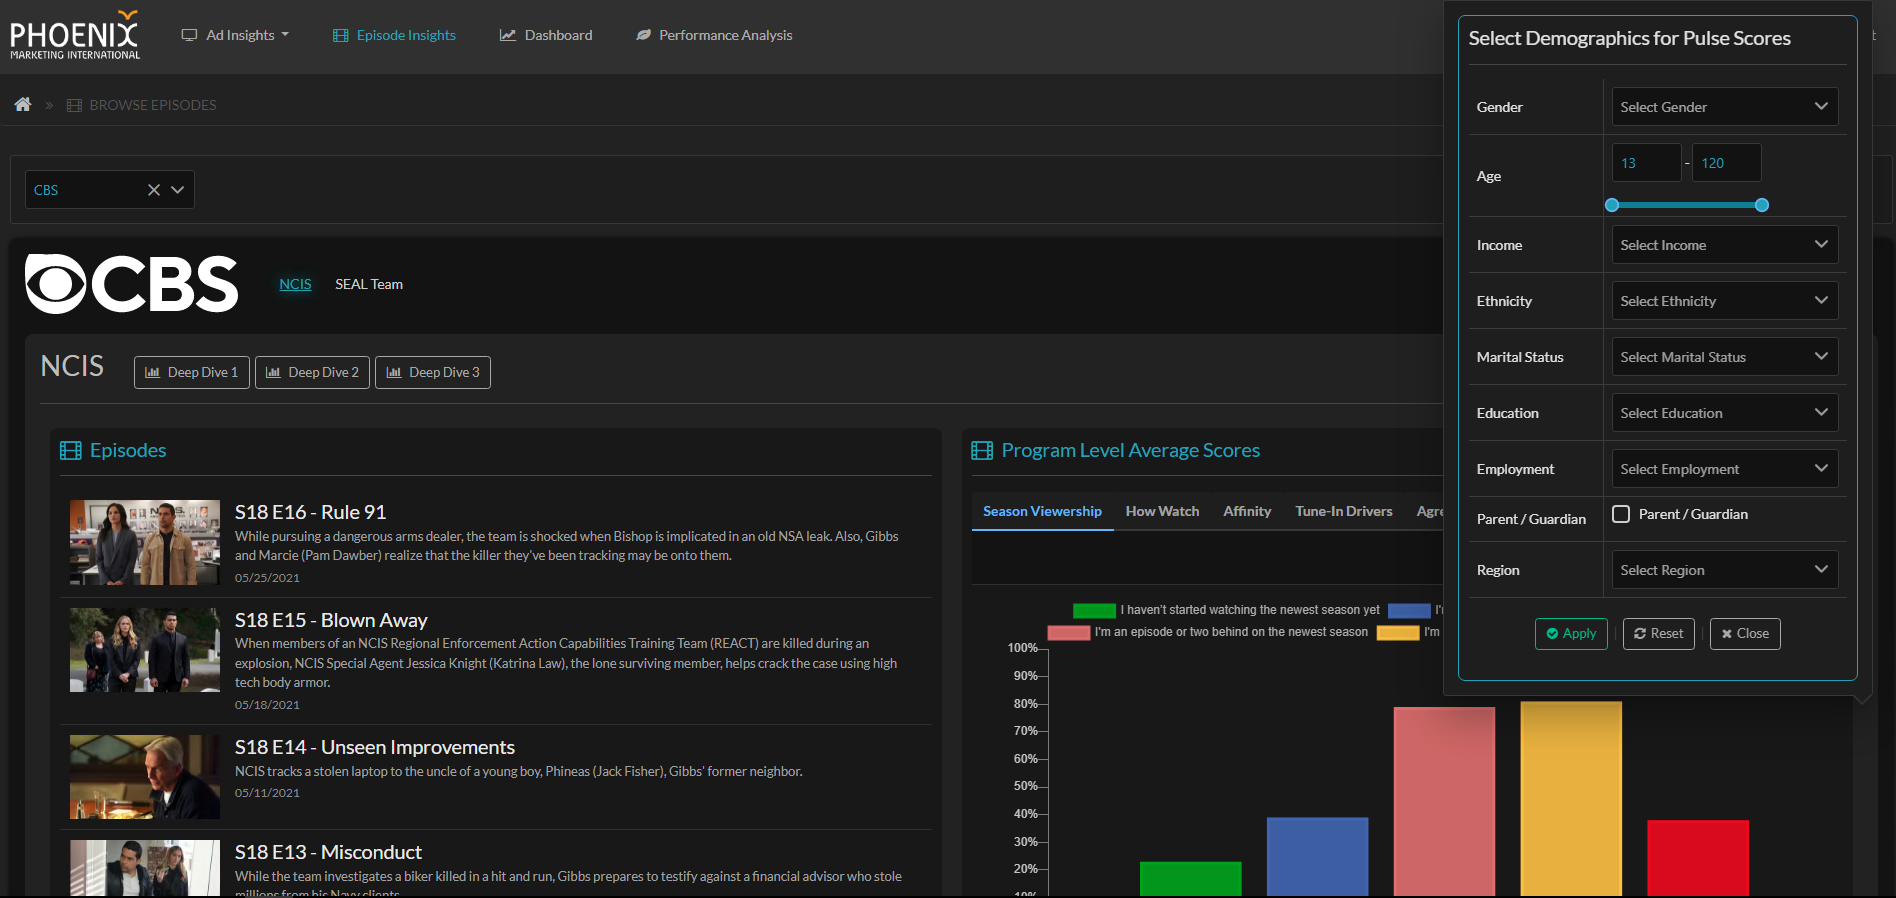Open Deep Dive 3 report
Image resolution: width=1896 pixels, height=898 pixels.
tap(433, 372)
